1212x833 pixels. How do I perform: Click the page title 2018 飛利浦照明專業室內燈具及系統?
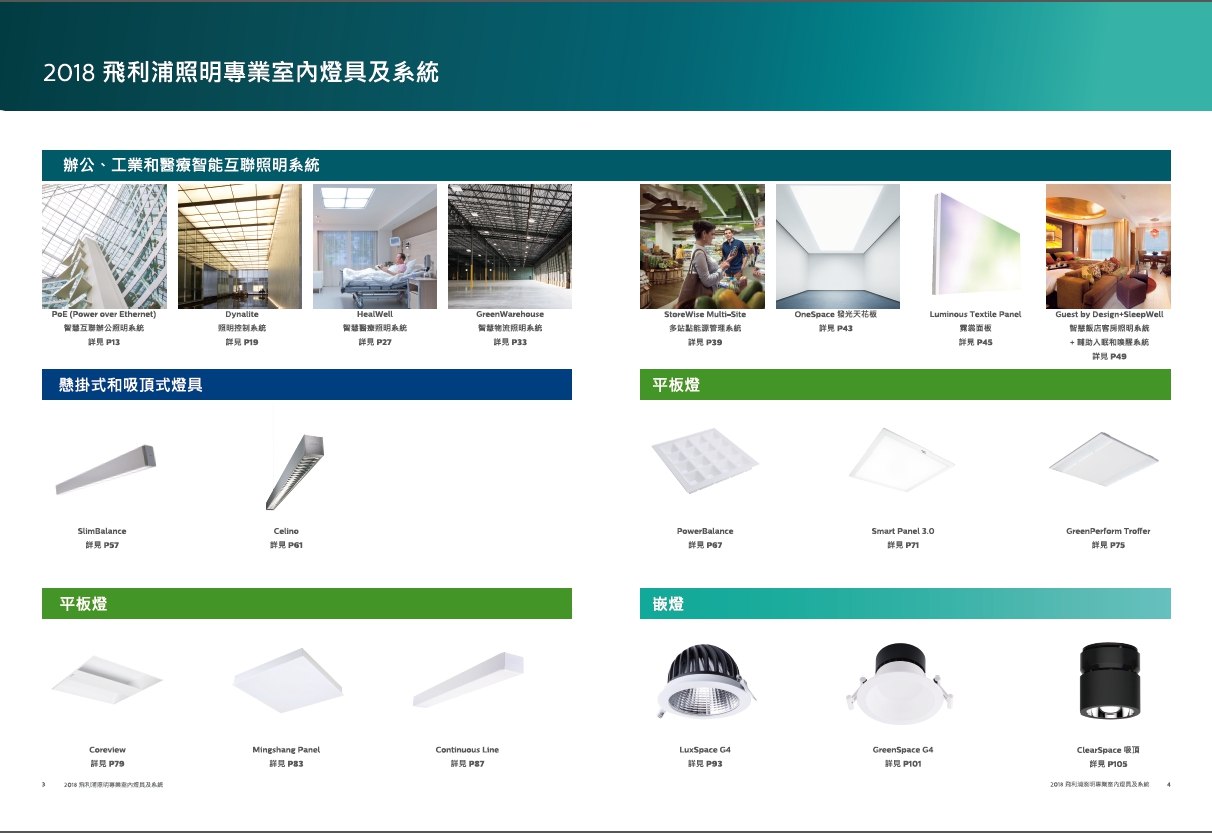241,73
